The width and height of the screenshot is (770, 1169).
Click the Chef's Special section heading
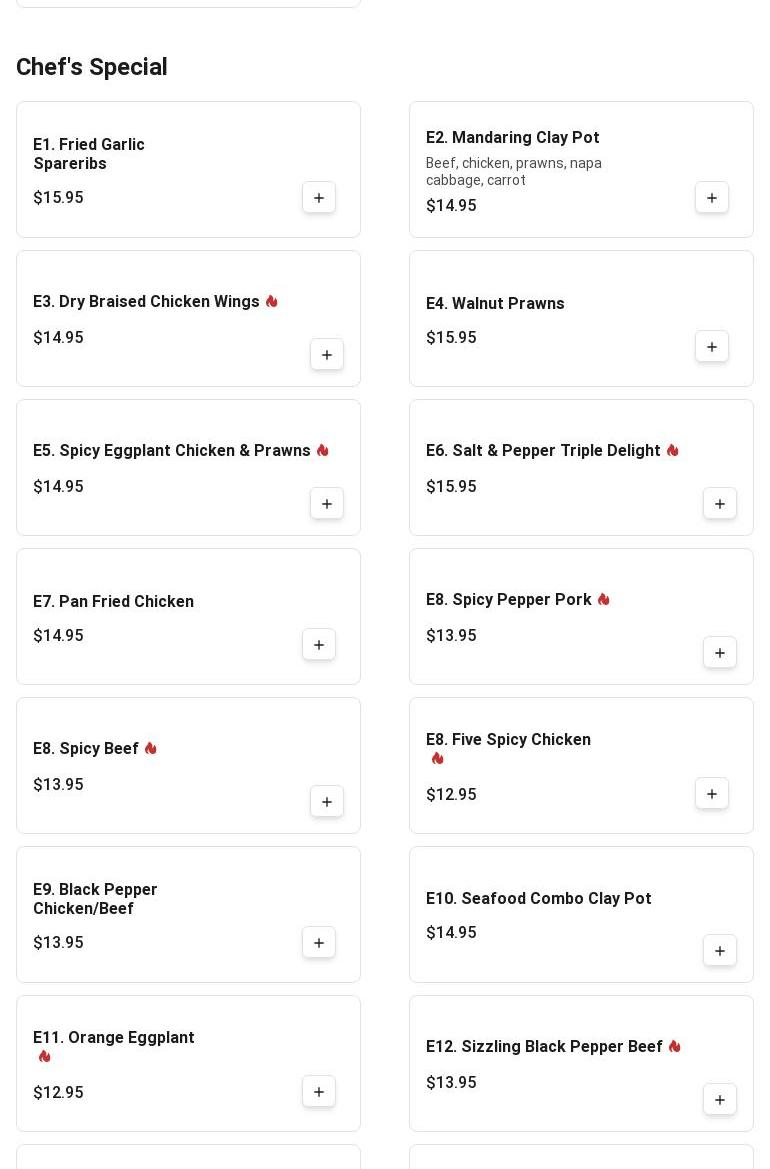(x=92, y=67)
